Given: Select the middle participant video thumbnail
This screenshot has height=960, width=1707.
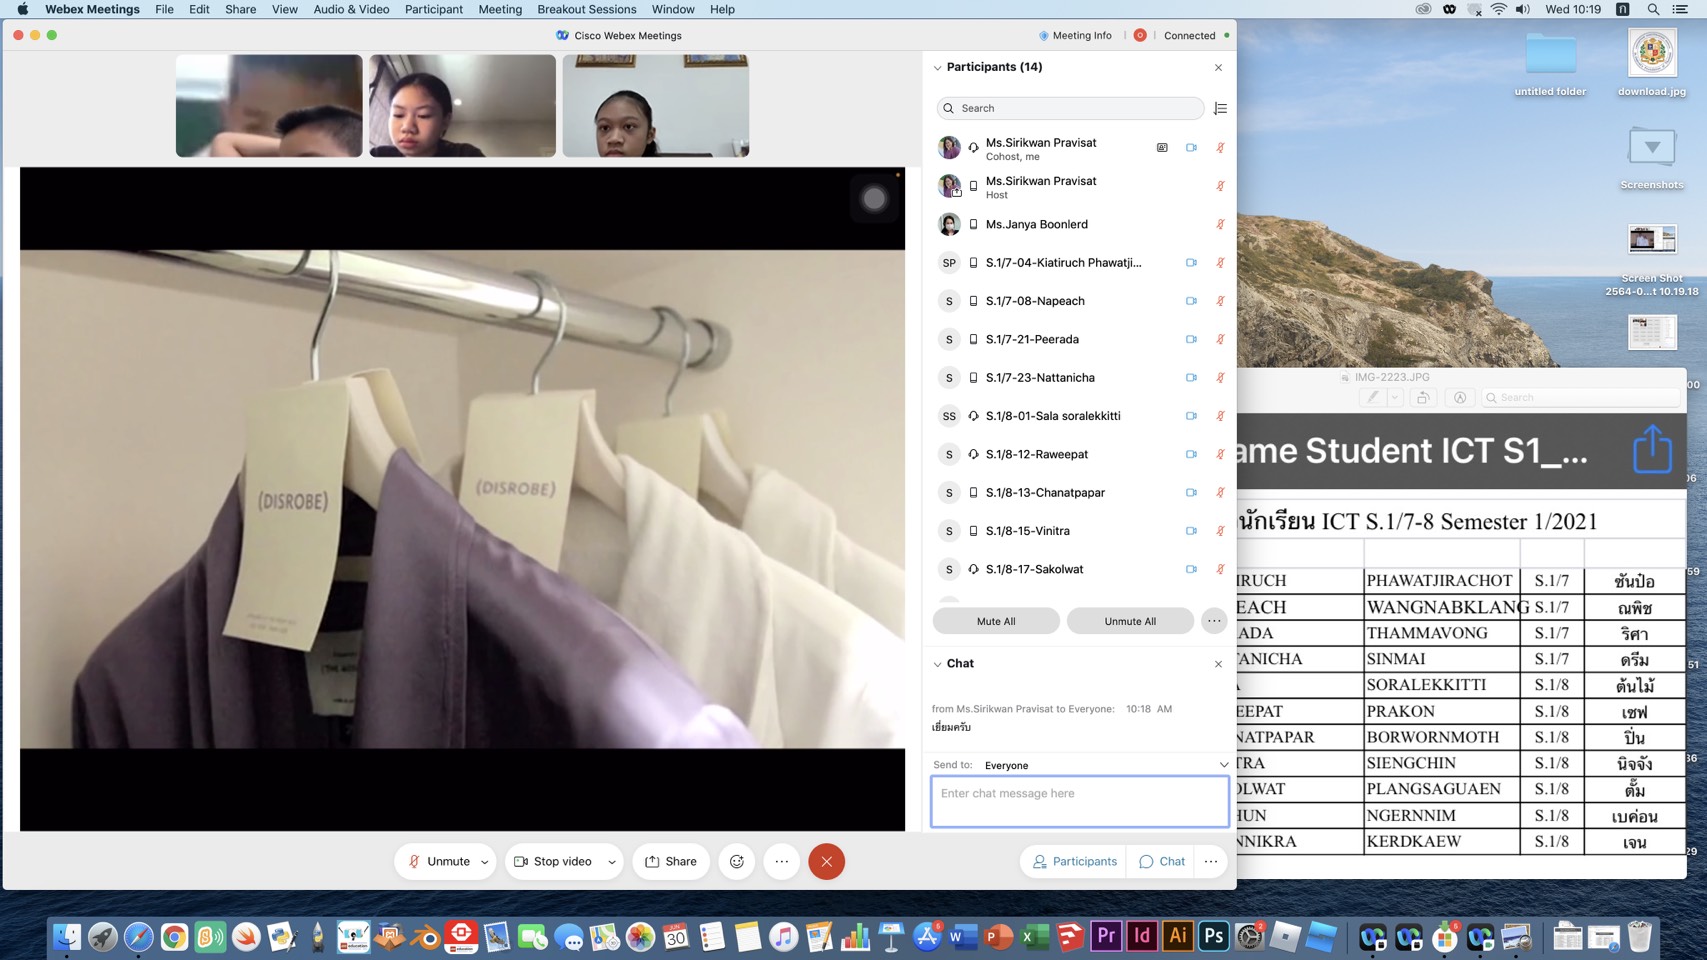Looking at the screenshot, I should 462,106.
